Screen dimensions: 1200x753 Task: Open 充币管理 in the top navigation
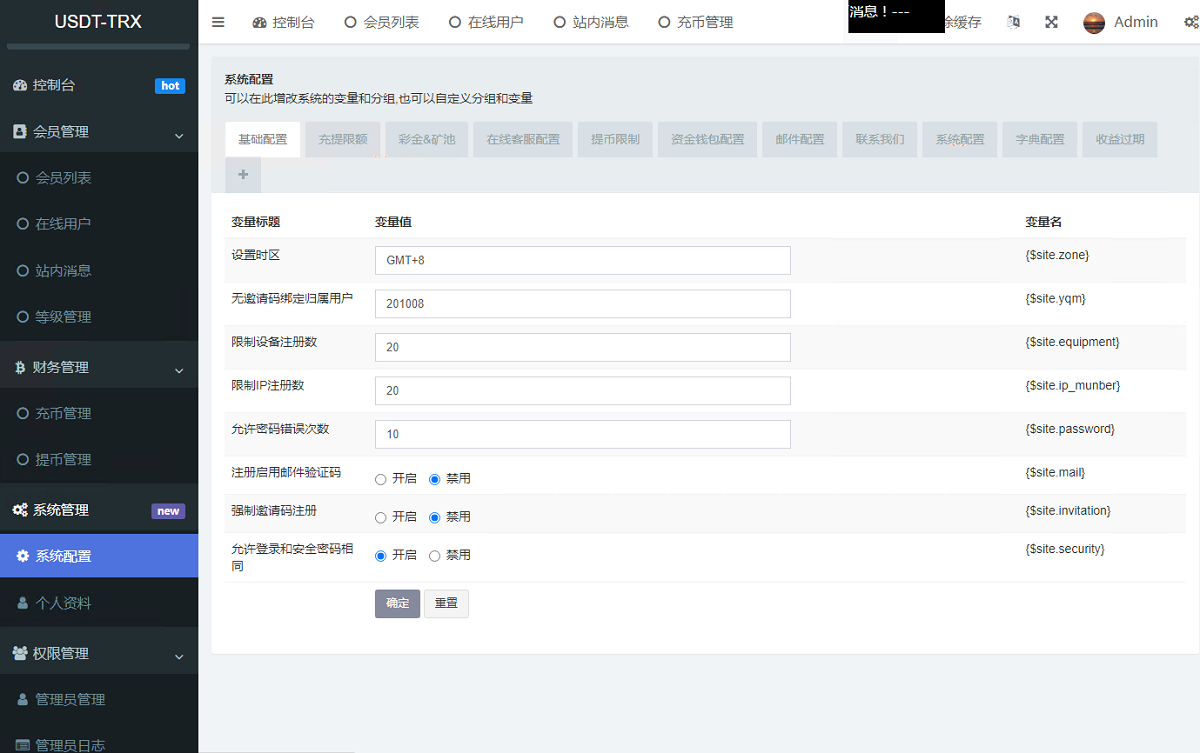(695, 22)
